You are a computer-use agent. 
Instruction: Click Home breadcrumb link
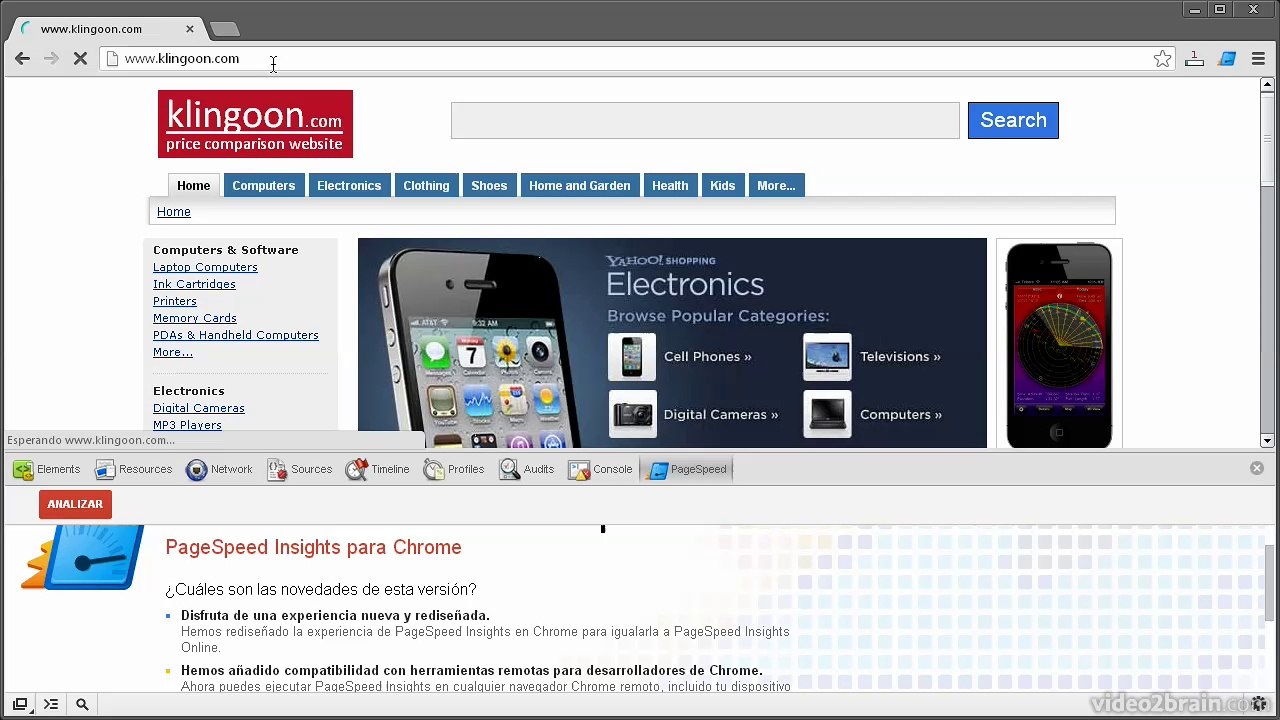coord(174,212)
